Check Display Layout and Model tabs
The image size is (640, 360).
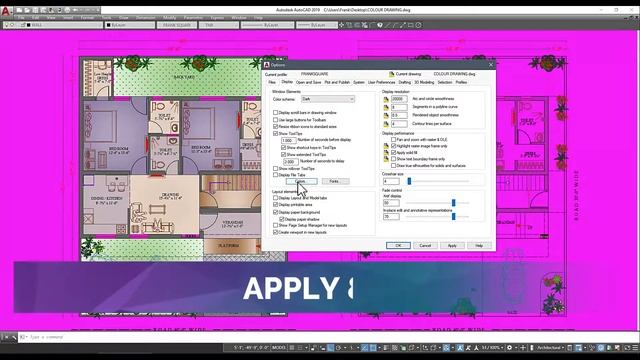pyautogui.click(x=276, y=198)
